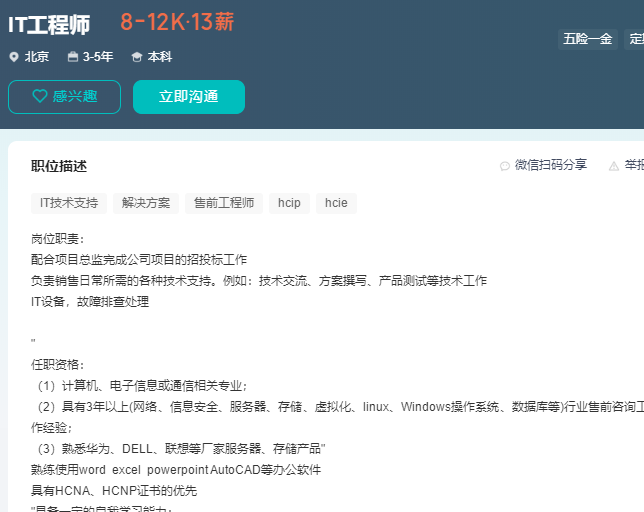
Task: Click the WeChat icon before 微信扫码分享
Action: pos(505,166)
